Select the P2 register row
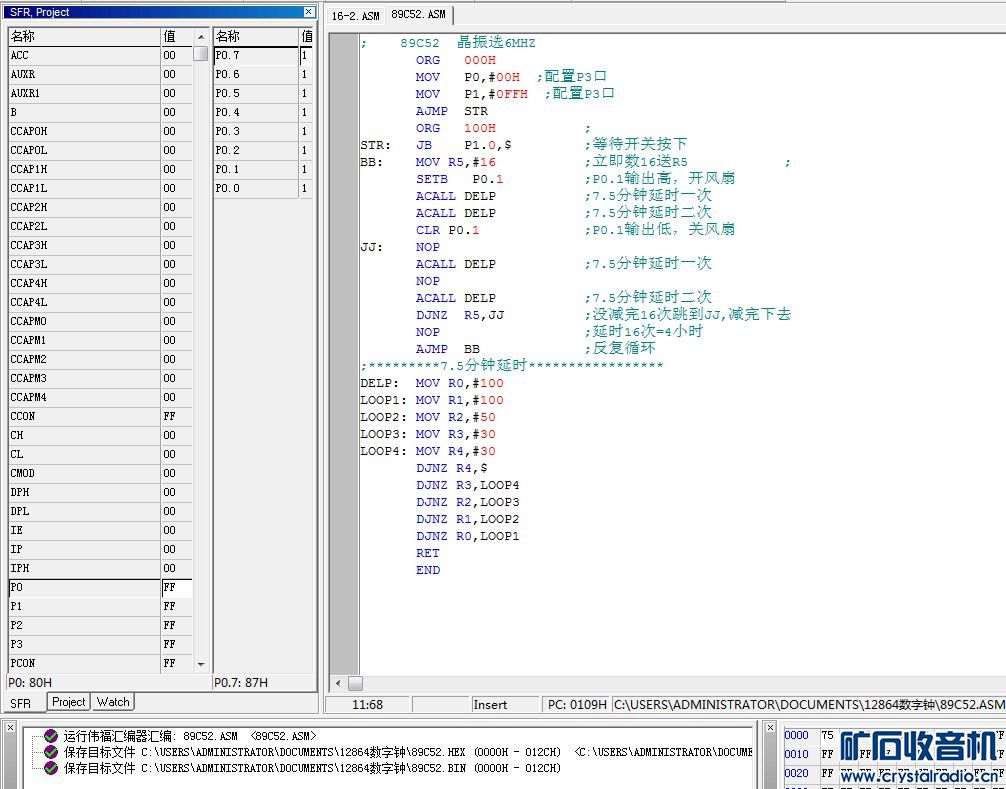The width and height of the screenshot is (1006, 789). [100, 625]
